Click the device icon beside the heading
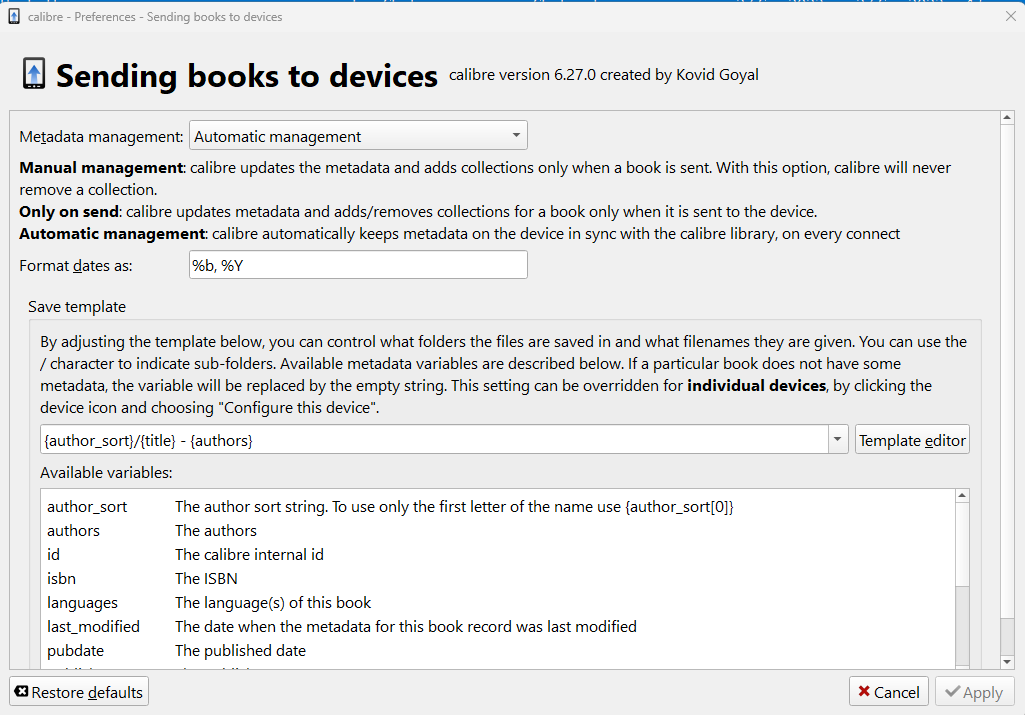The height and width of the screenshot is (715, 1025). [x=33, y=75]
